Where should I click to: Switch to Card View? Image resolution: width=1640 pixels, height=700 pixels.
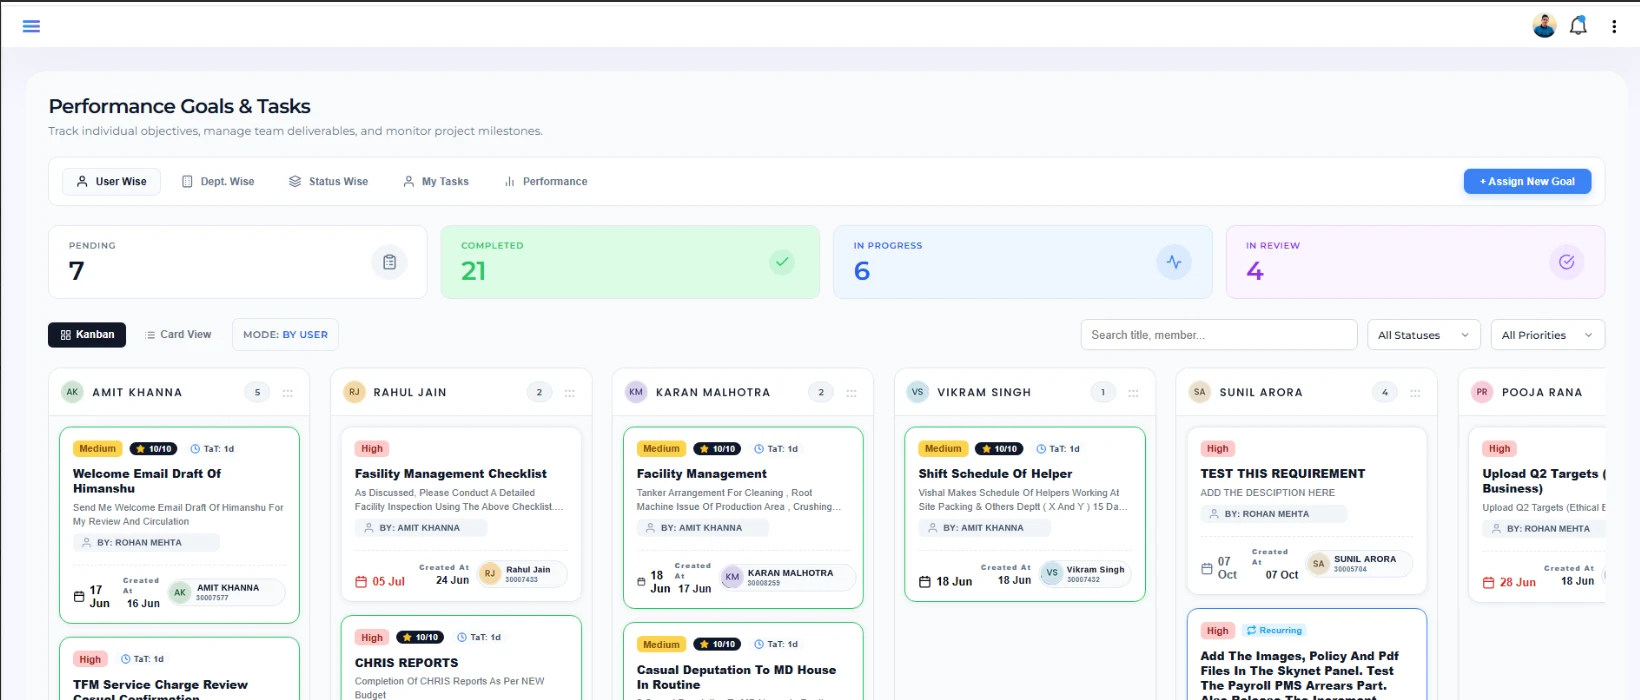point(178,335)
